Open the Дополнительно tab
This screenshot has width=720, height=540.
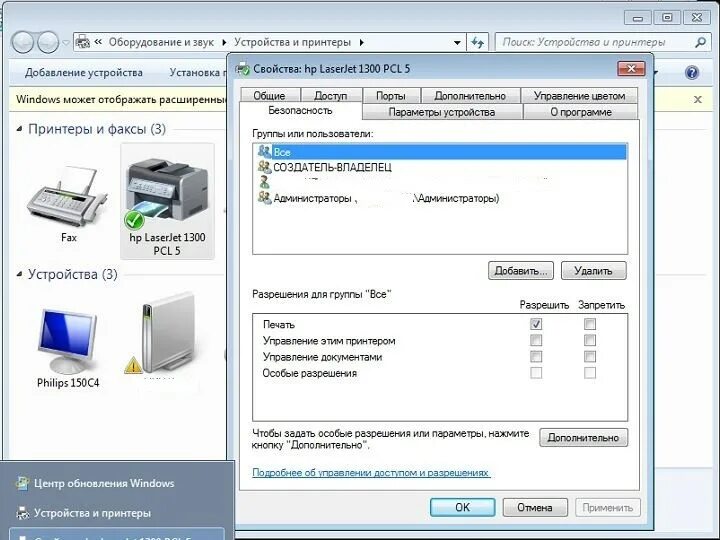tap(470, 96)
